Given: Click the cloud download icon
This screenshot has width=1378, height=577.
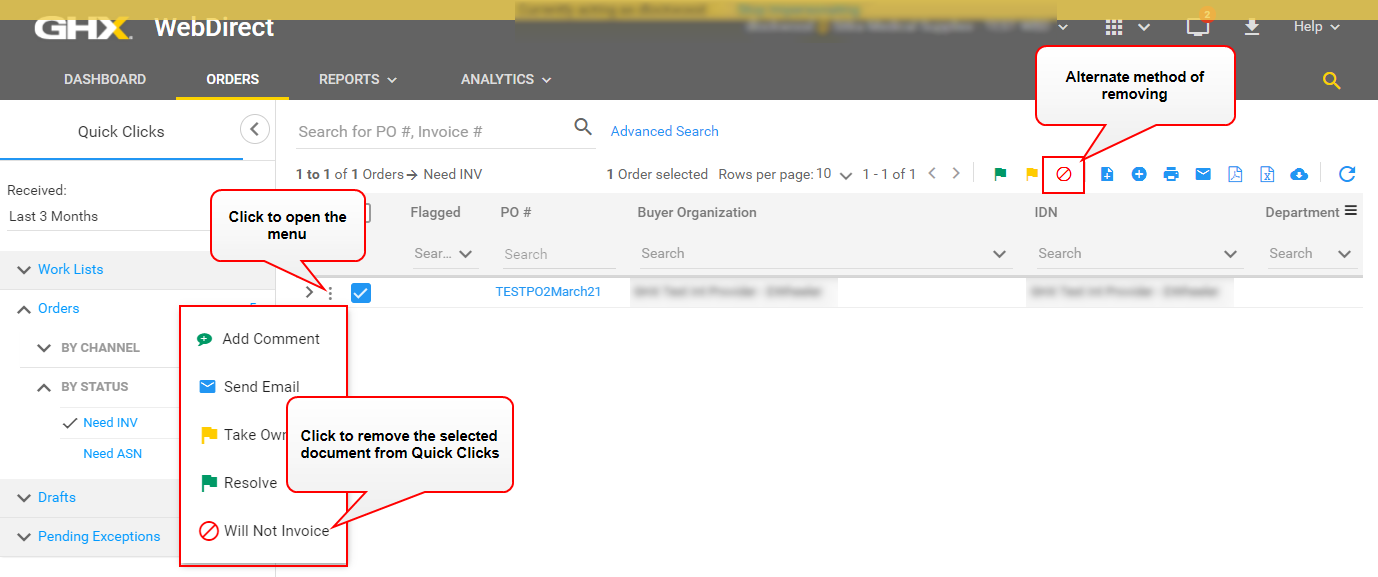Looking at the screenshot, I should (1299, 174).
